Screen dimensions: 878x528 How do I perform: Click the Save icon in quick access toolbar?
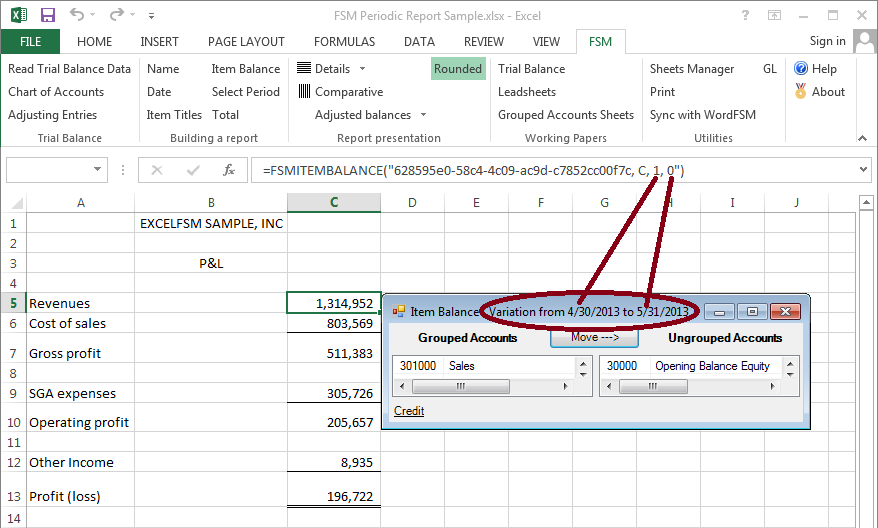click(x=47, y=15)
